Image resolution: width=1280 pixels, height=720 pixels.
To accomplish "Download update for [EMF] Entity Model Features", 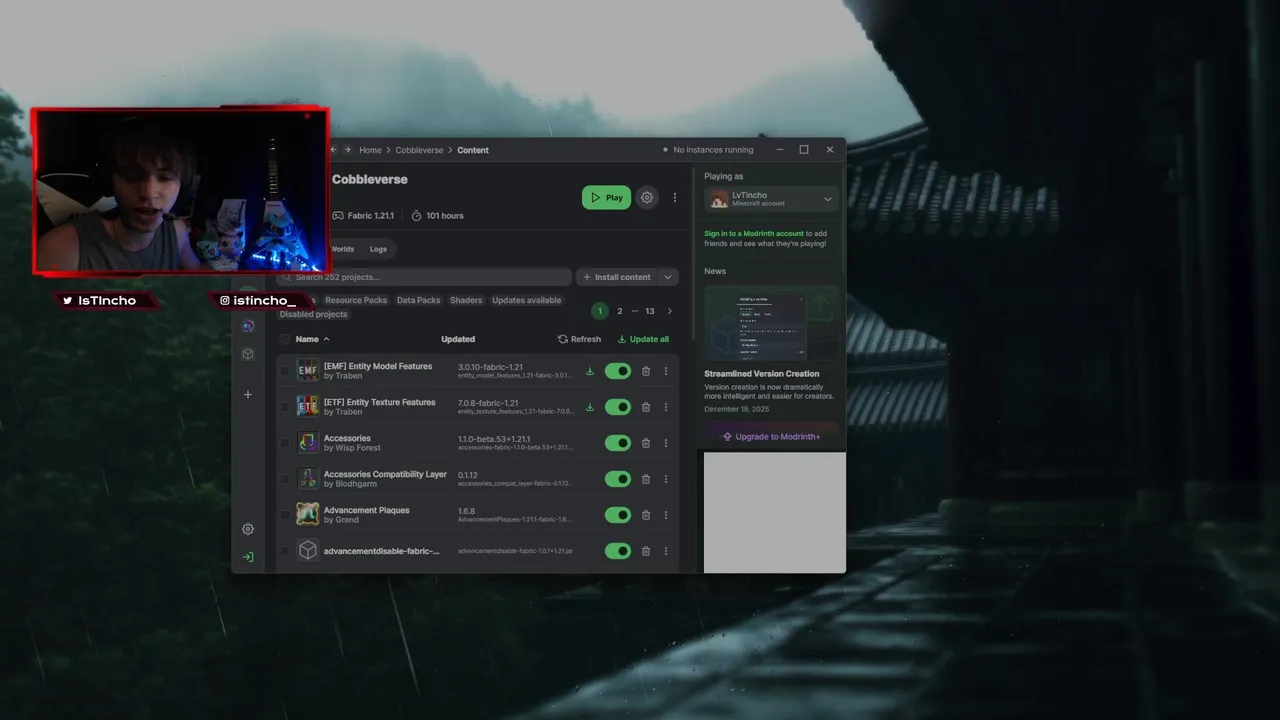I will click(590, 371).
